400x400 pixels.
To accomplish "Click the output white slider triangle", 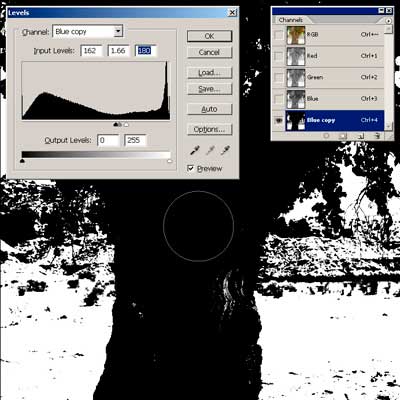I will (x=170, y=161).
